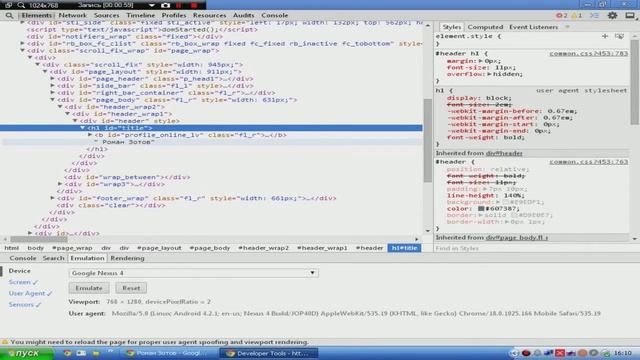Screen dimensions: 640x360
Task: Switch to the Profiles panel
Action: tap(174, 15)
